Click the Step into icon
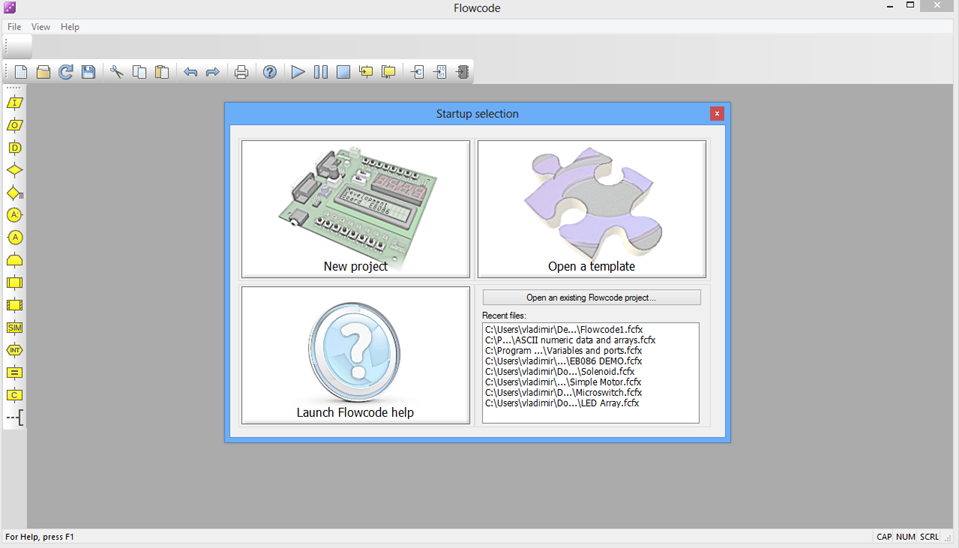The width and height of the screenshot is (959, 548). pyautogui.click(x=366, y=72)
